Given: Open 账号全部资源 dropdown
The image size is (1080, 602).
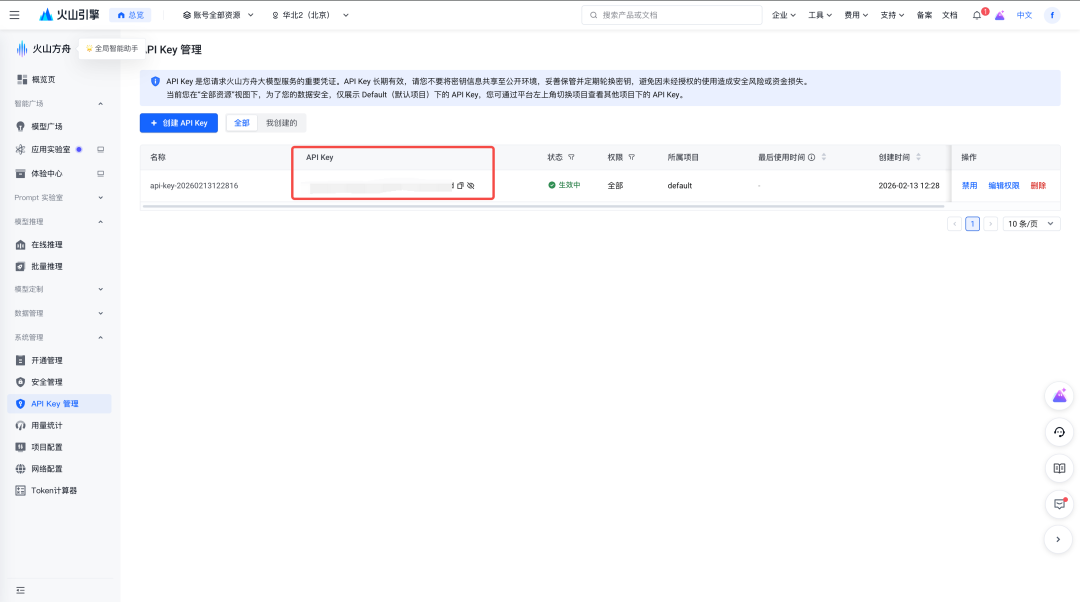Looking at the screenshot, I should pos(218,15).
